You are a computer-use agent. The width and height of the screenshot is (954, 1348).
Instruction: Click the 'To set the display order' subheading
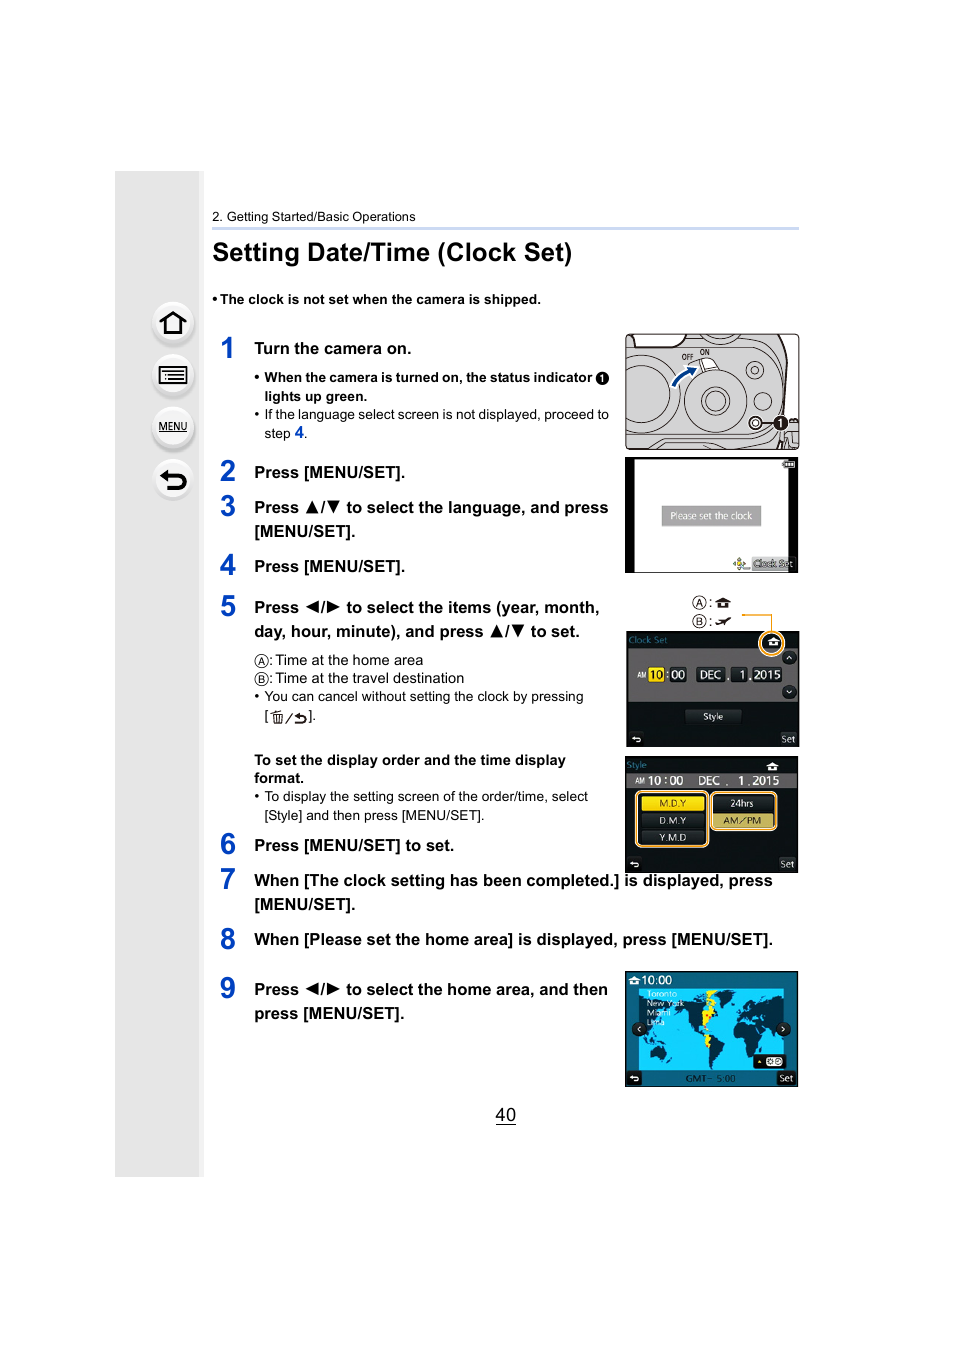410,769
